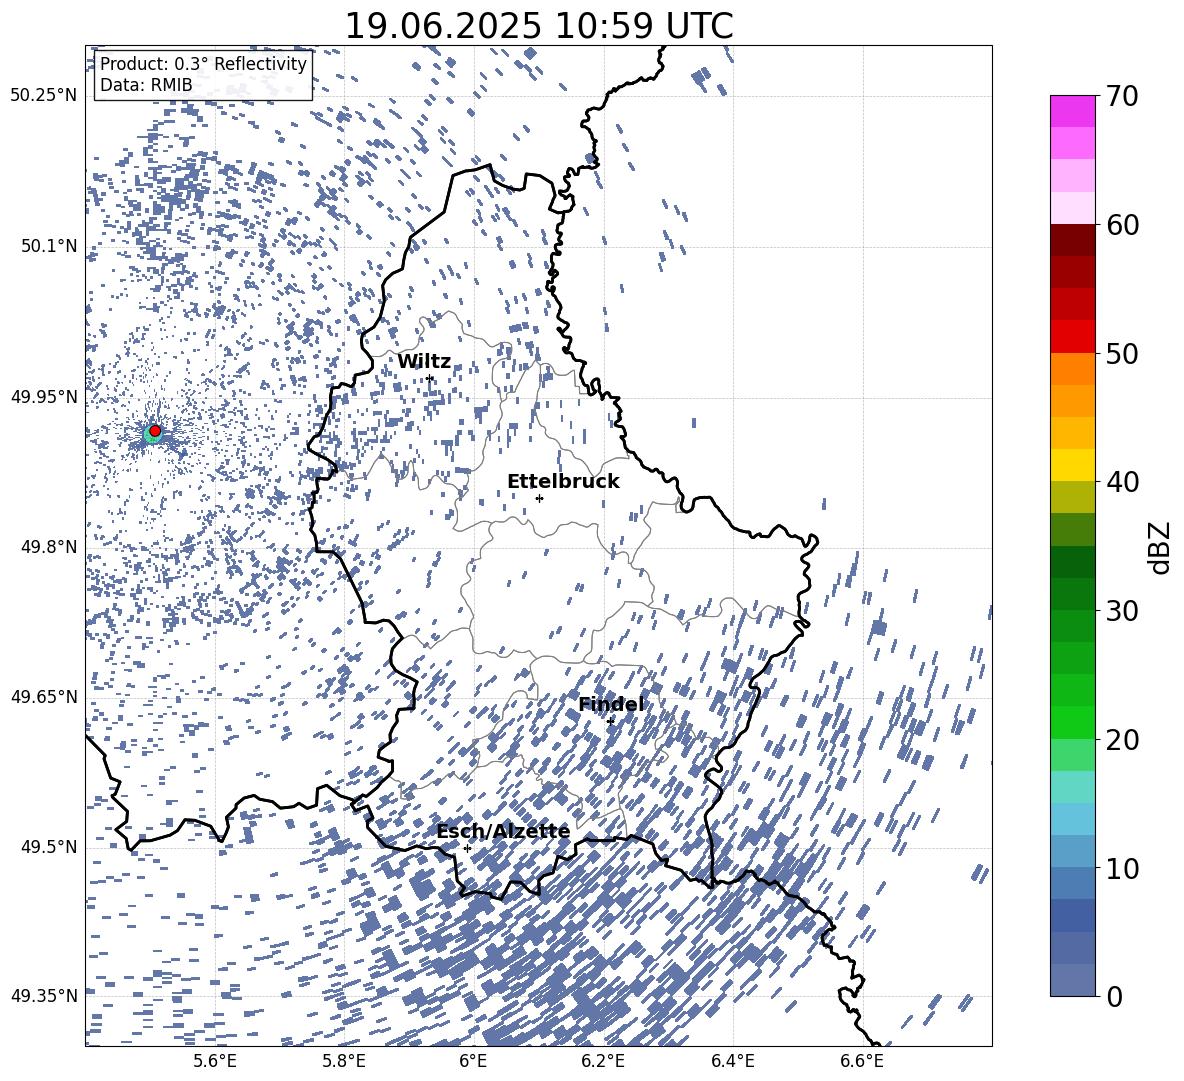The width and height of the screenshot is (1184, 1081).
Task: Click the 6.6°E longitude label
Action: point(862,1061)
